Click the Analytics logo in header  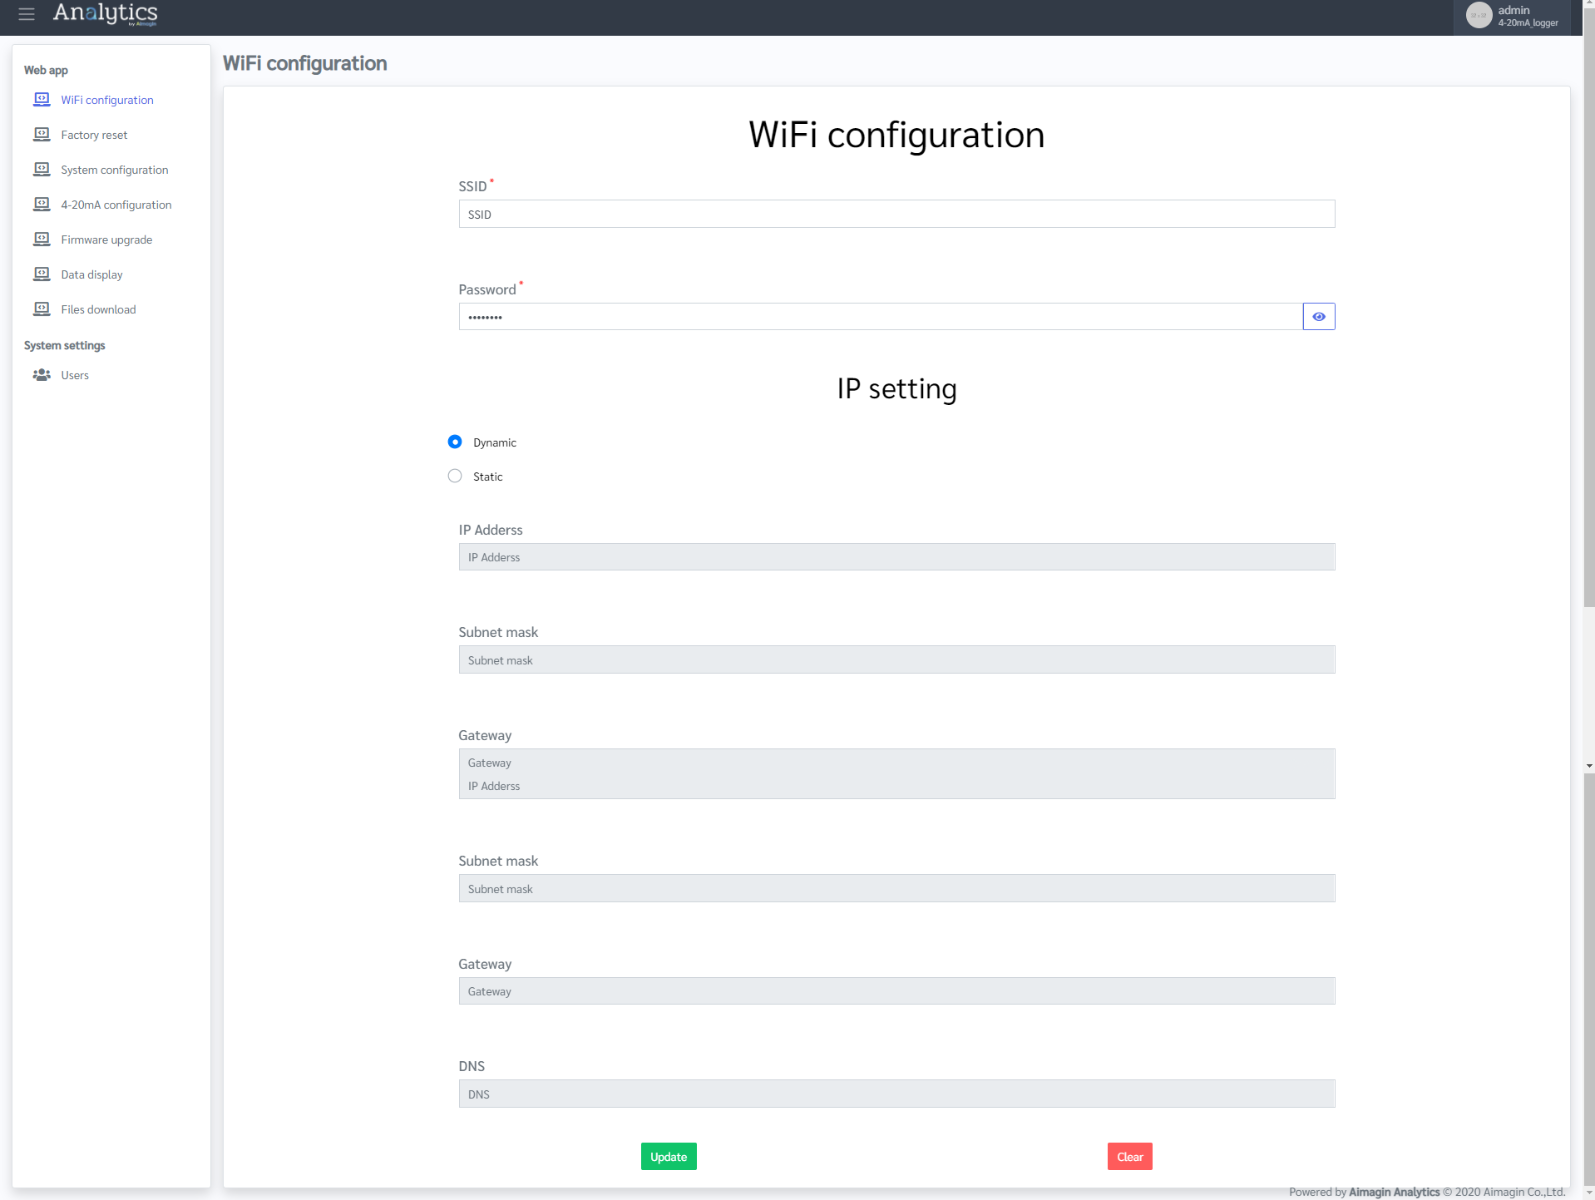pyautogui.click(x=105, y=14)
